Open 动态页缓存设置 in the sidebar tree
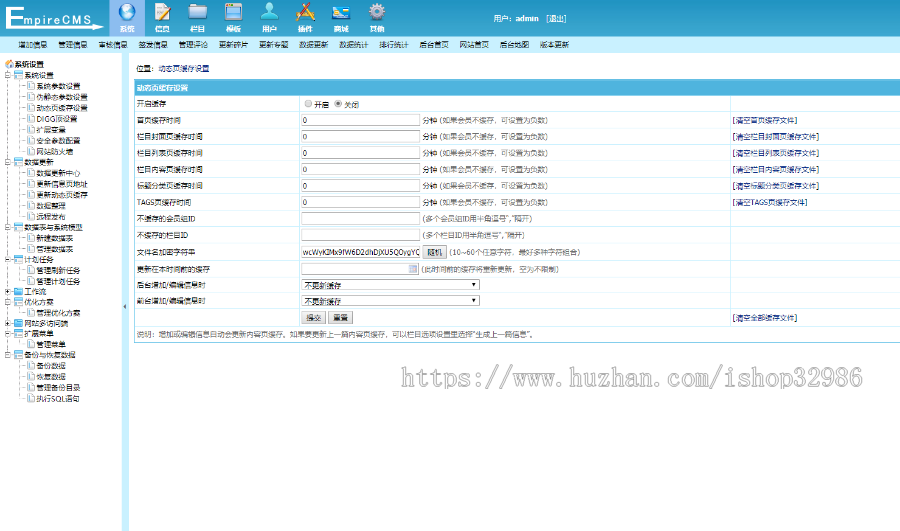Screen dimensions: 900x531 tap(62, 108)
